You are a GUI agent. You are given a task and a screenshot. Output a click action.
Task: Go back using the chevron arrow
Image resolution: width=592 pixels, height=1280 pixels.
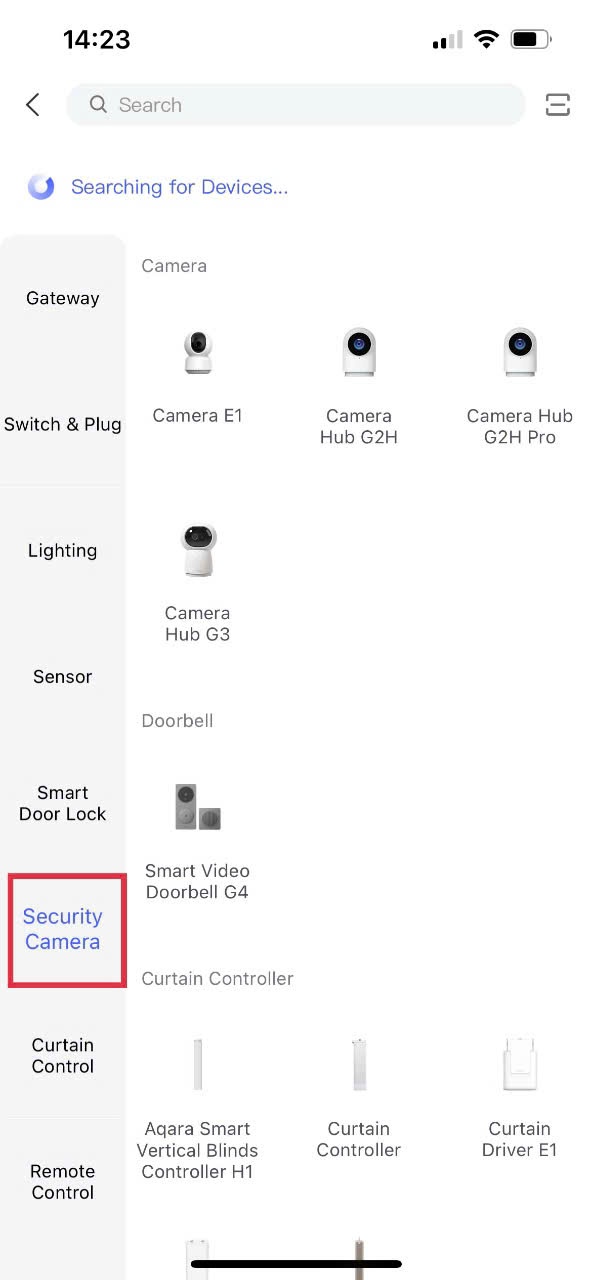pos(31,104)
